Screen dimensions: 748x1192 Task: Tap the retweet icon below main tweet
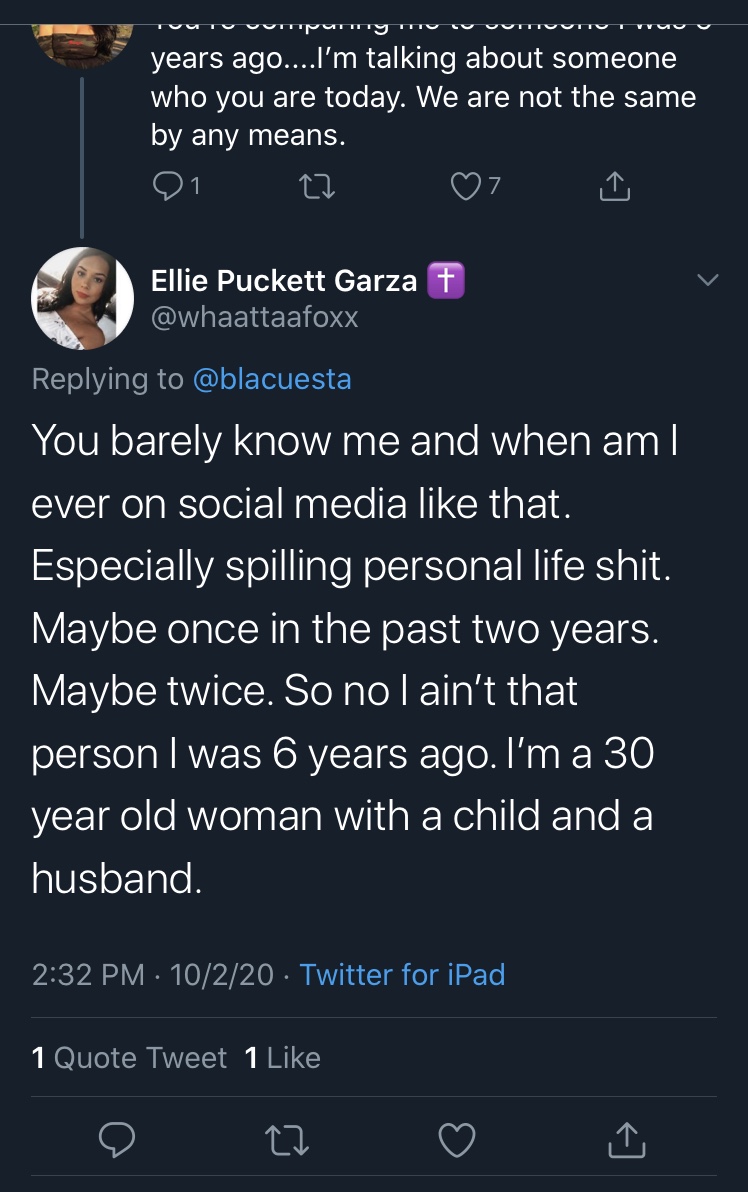click(287, 1140)
